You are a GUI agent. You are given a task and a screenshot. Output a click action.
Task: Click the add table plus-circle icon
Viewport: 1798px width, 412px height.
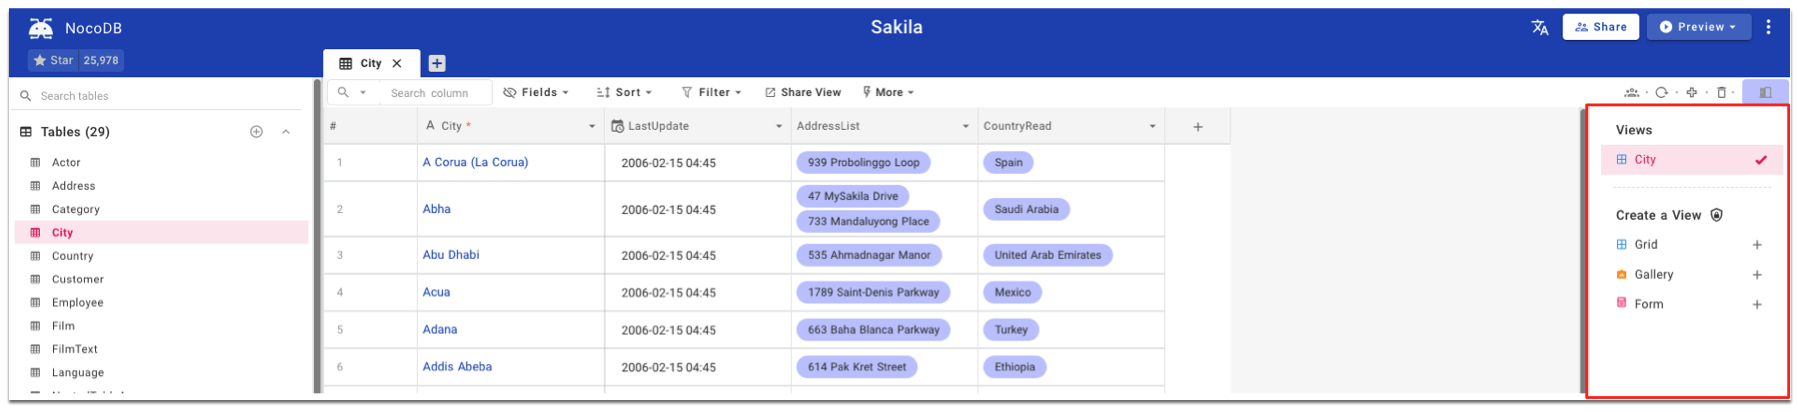click(x=256, y=131)
